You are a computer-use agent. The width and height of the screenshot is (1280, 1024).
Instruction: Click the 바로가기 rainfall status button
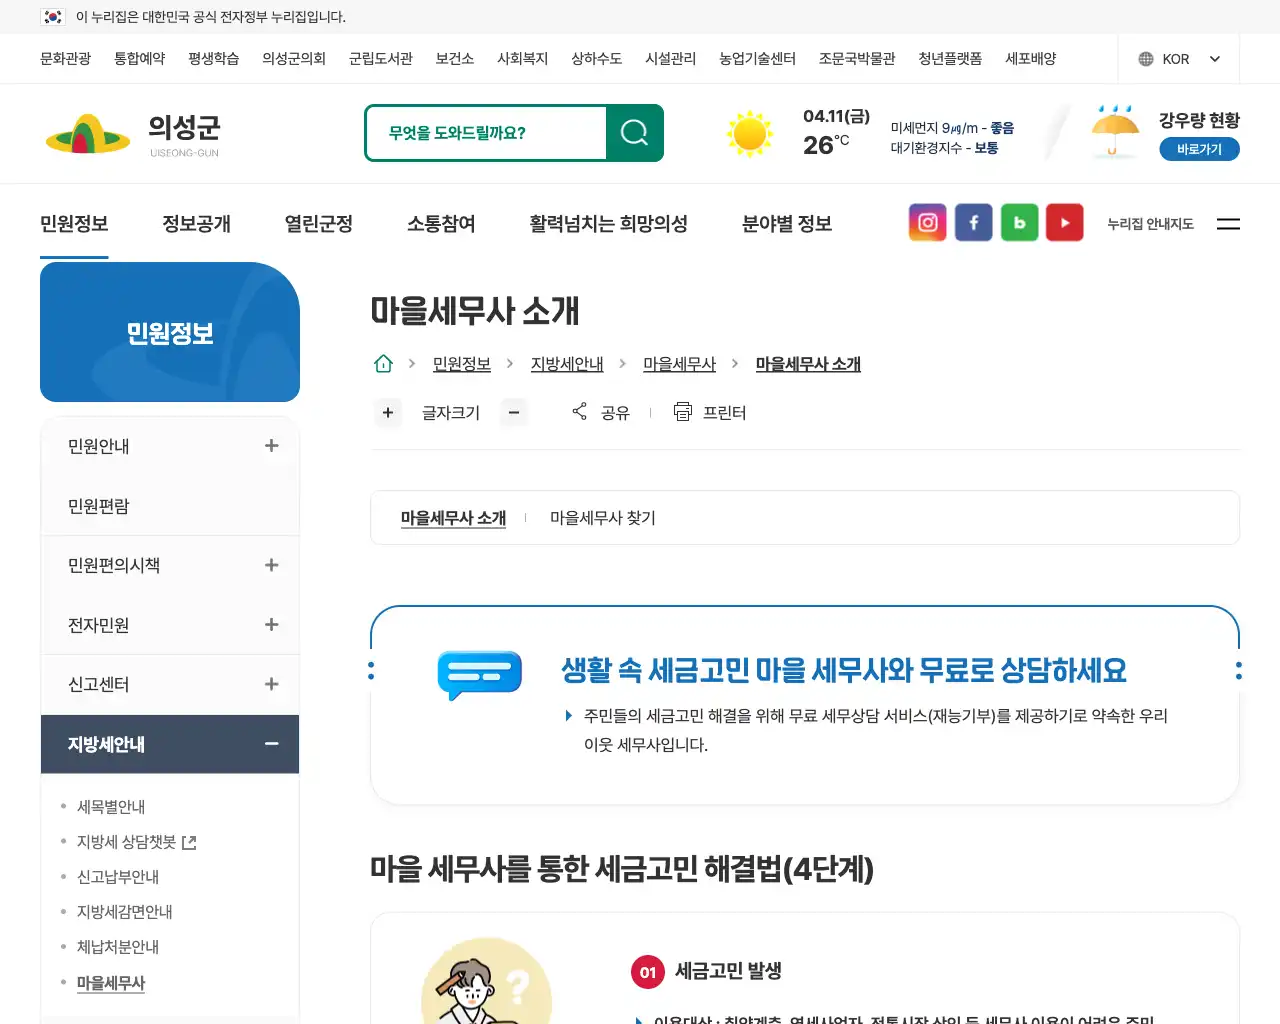coord(1199,148)
